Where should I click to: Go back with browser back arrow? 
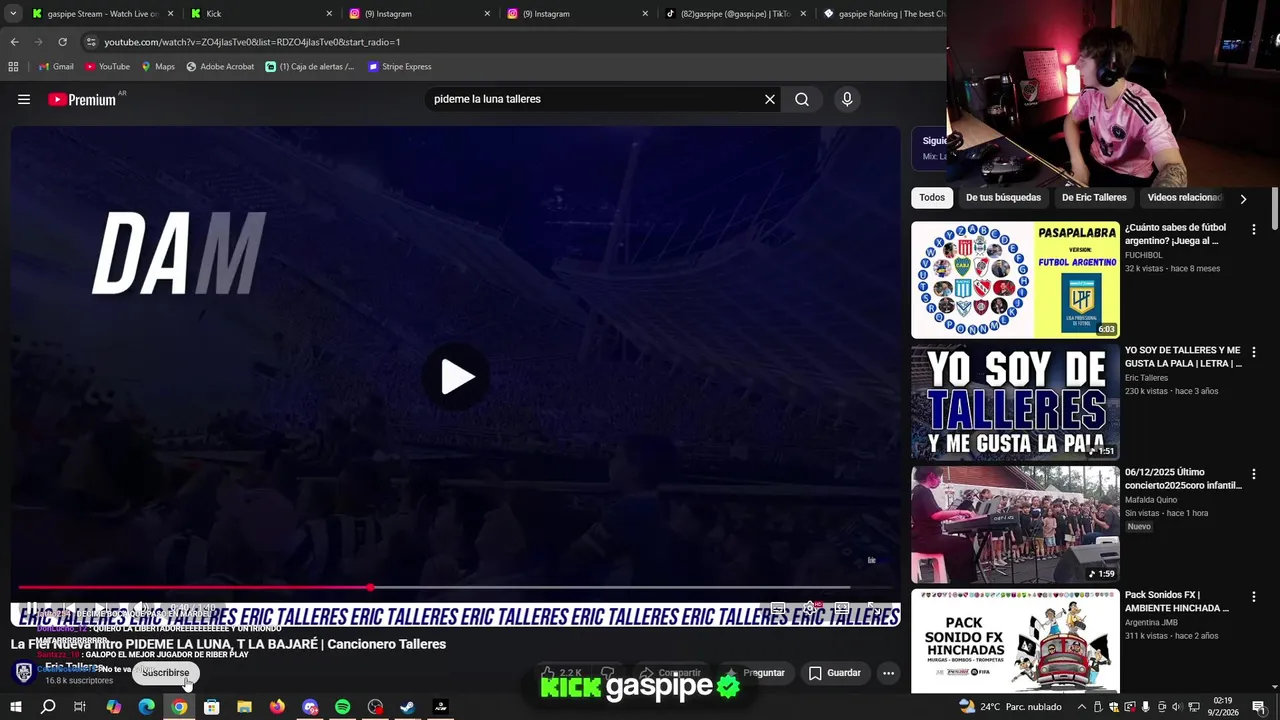(14, 42)
